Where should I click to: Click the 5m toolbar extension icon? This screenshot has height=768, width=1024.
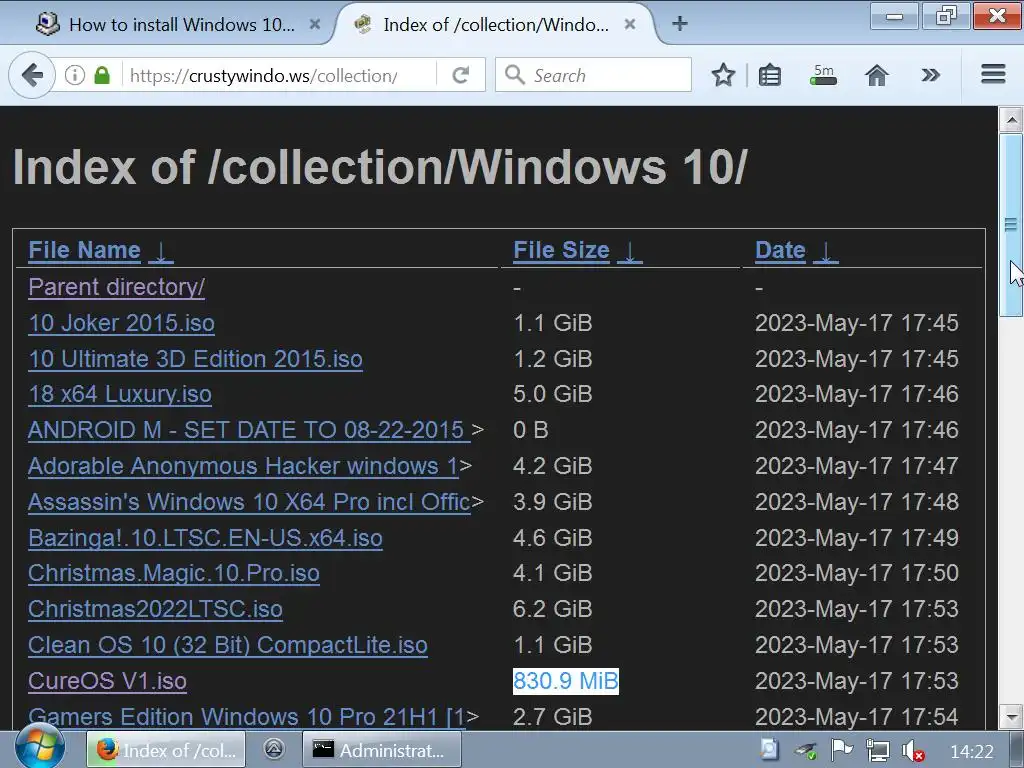823,75
